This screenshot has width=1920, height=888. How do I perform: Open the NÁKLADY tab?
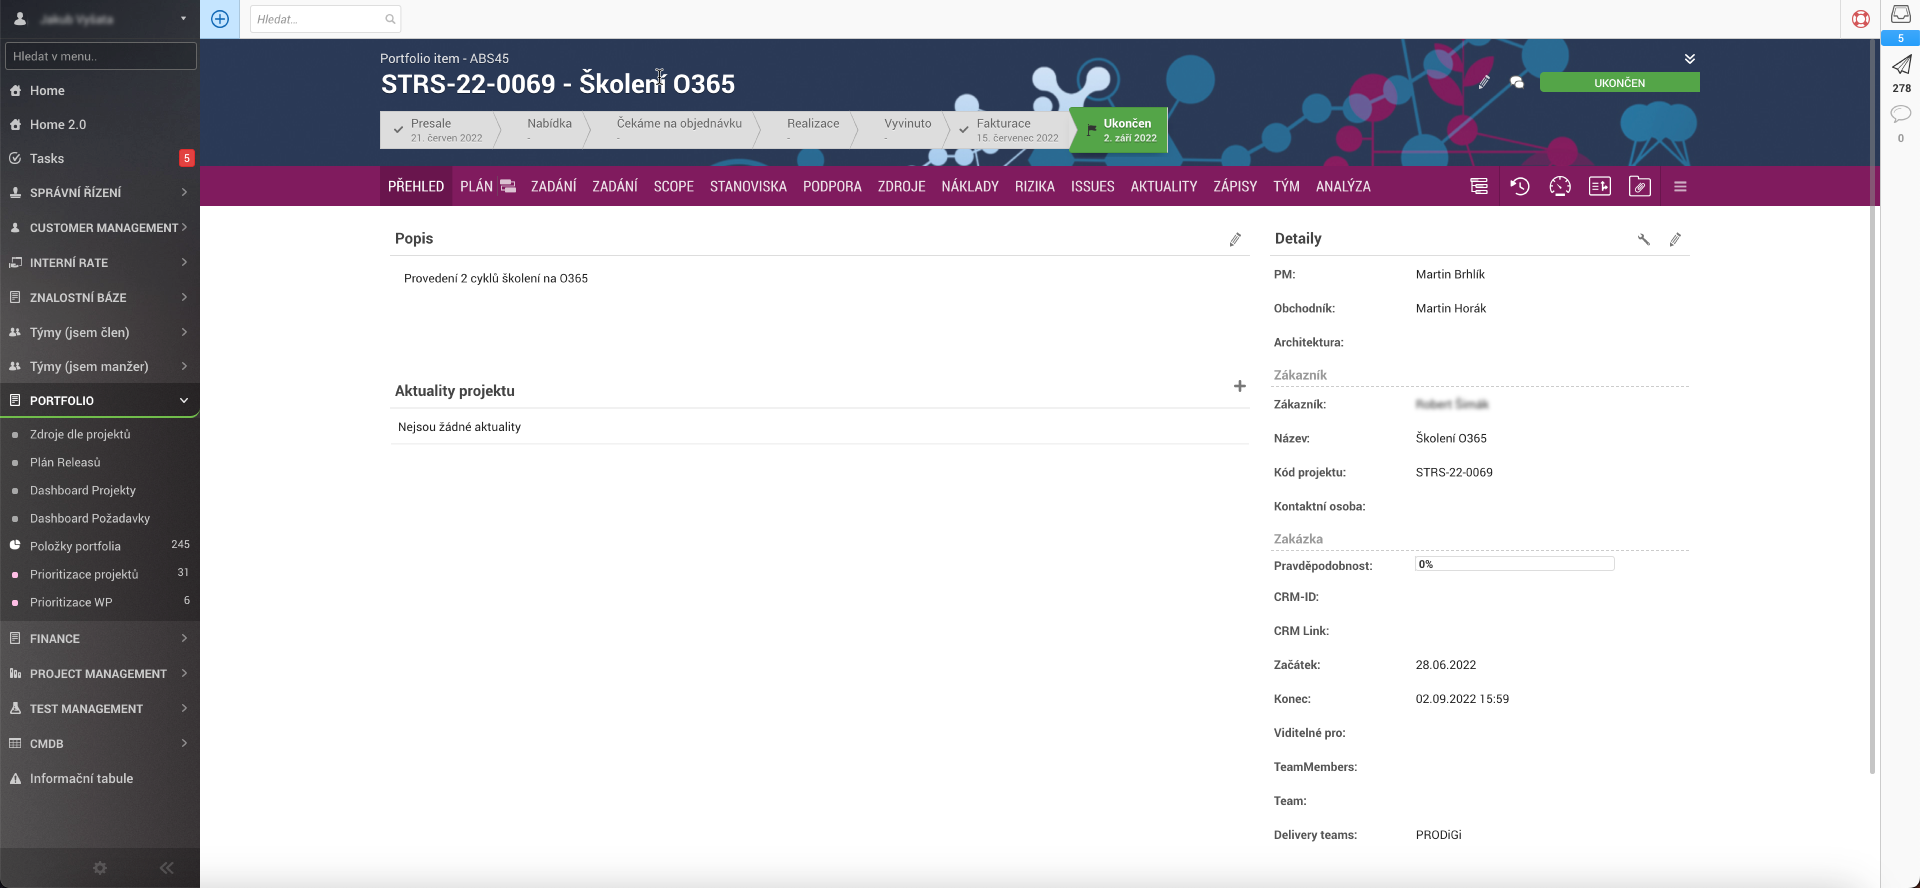969,186
